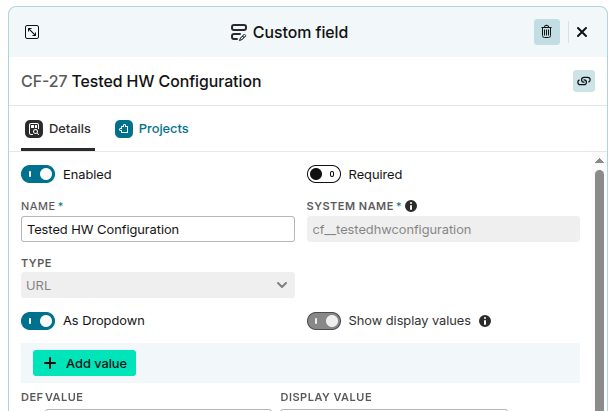The width and height of the screenshot is (608, 411).
Task: Click scrollbar up arrow
Action: tap(599, 161)
